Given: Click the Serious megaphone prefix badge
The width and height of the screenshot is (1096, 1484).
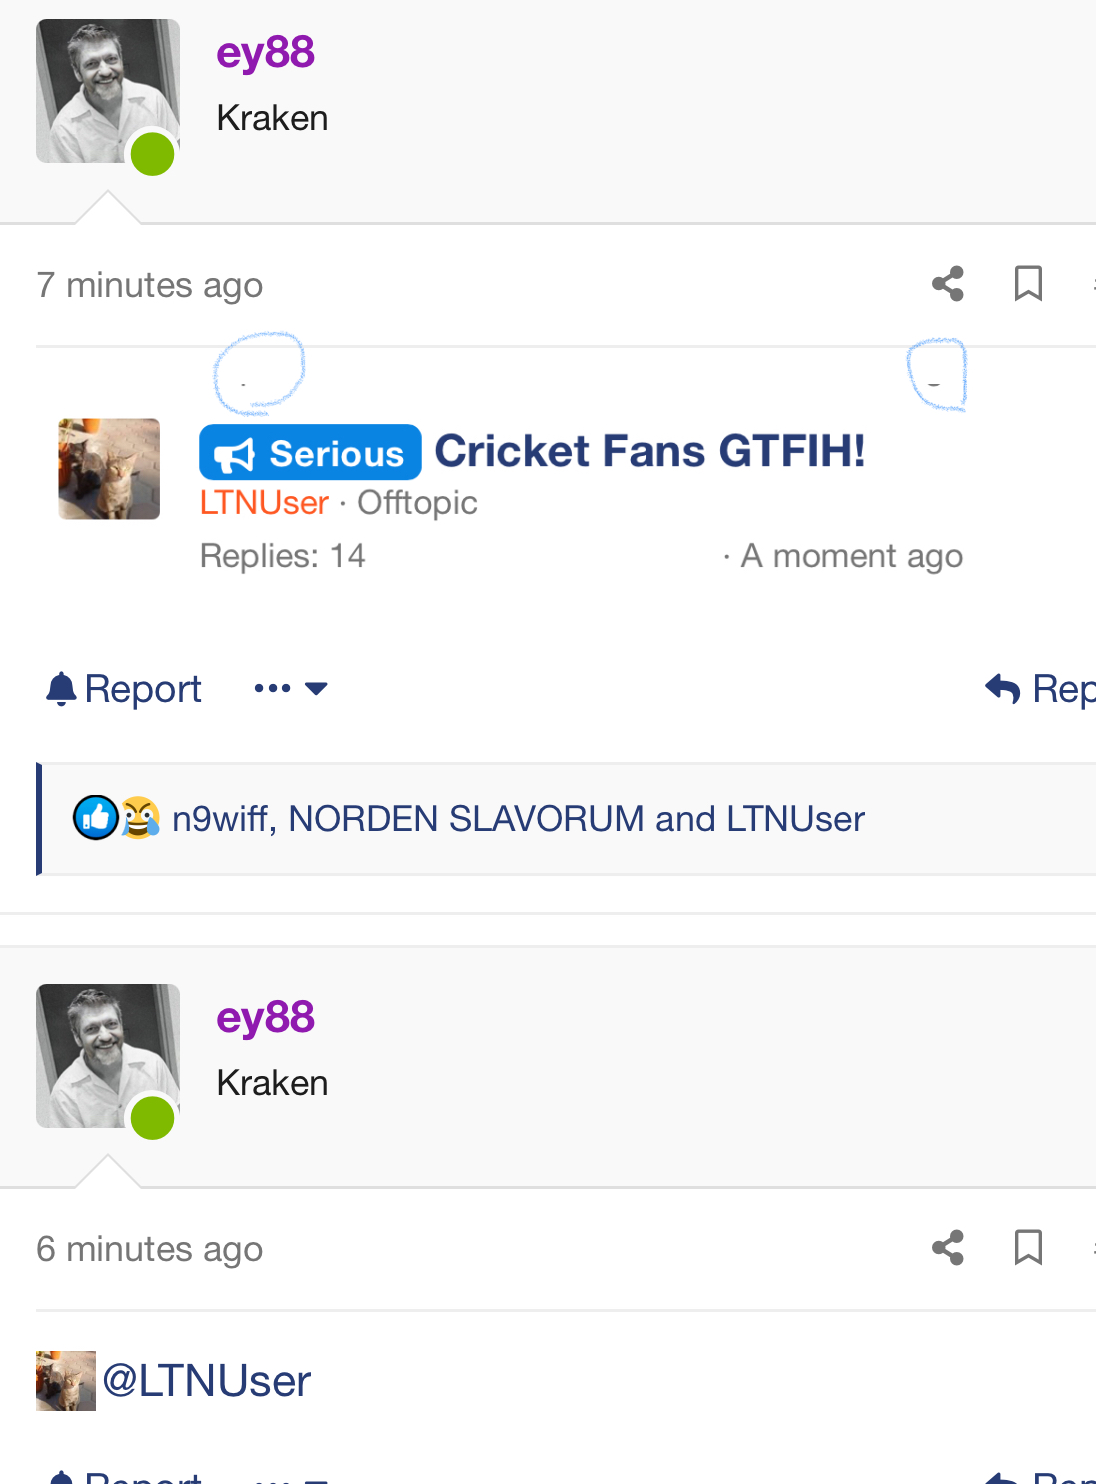Looking at the screenshot, I should [x=310, y=453].
